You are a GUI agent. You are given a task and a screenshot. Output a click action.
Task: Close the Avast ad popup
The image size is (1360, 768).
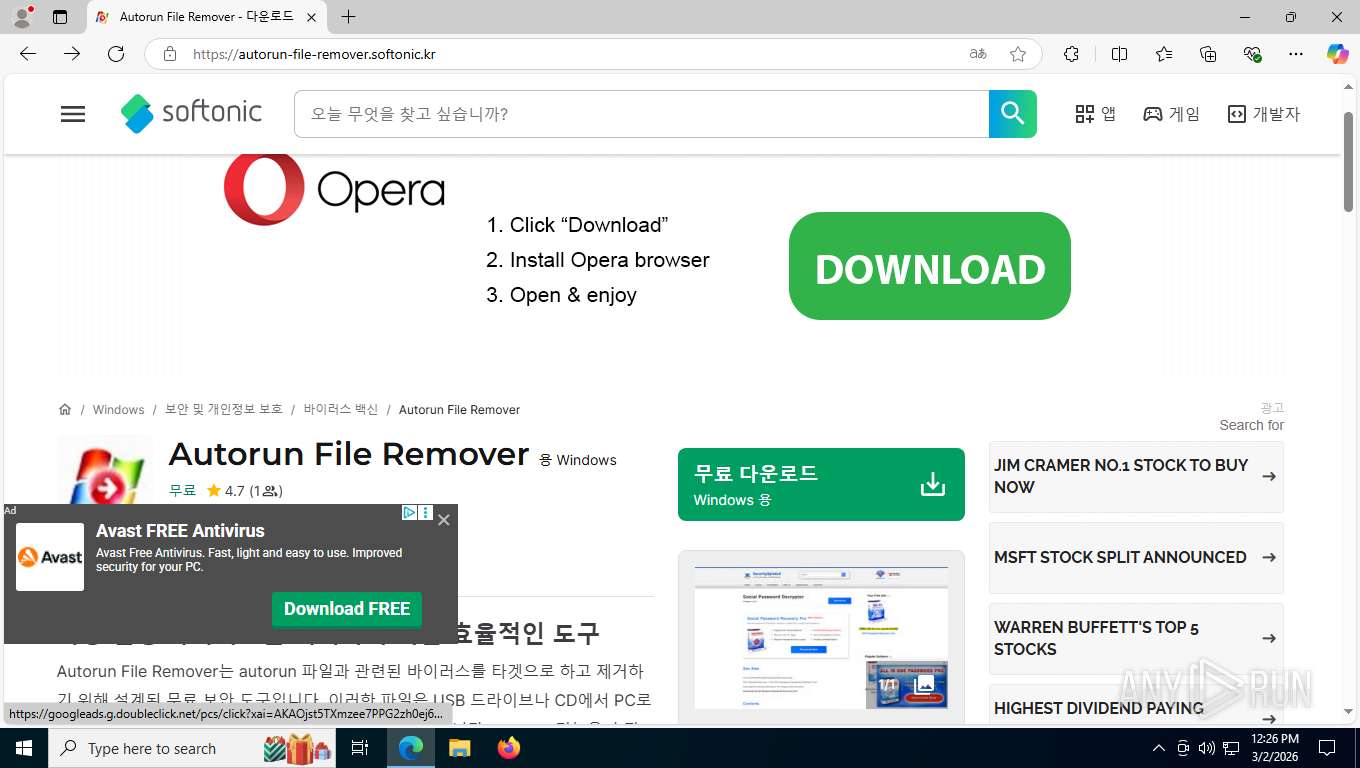pyautogui.click(x=444, y=520)
